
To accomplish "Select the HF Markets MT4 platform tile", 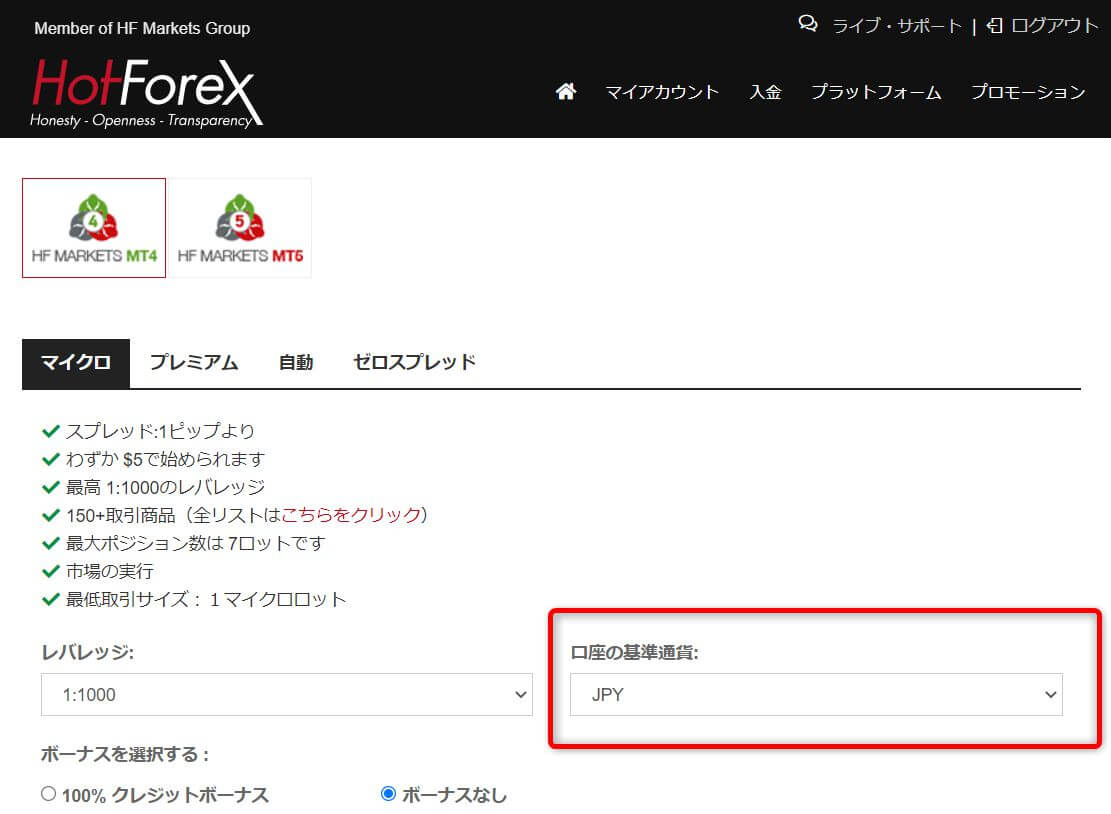I will tap(94, 228).
